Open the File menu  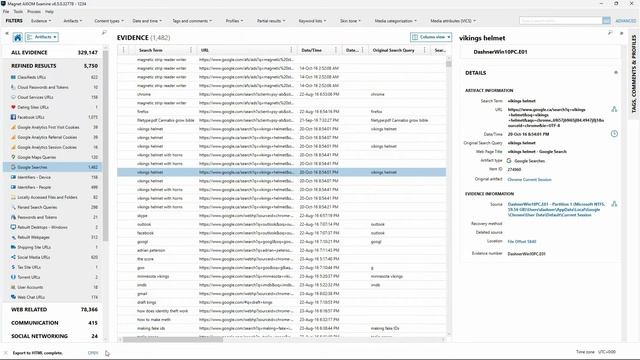point(6,12)
